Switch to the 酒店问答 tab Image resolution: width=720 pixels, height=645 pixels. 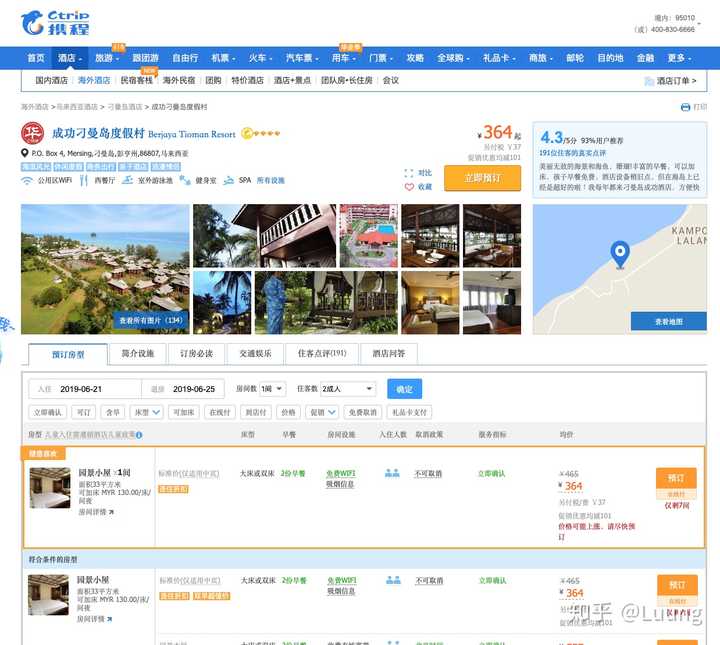[x=389, y=353]
